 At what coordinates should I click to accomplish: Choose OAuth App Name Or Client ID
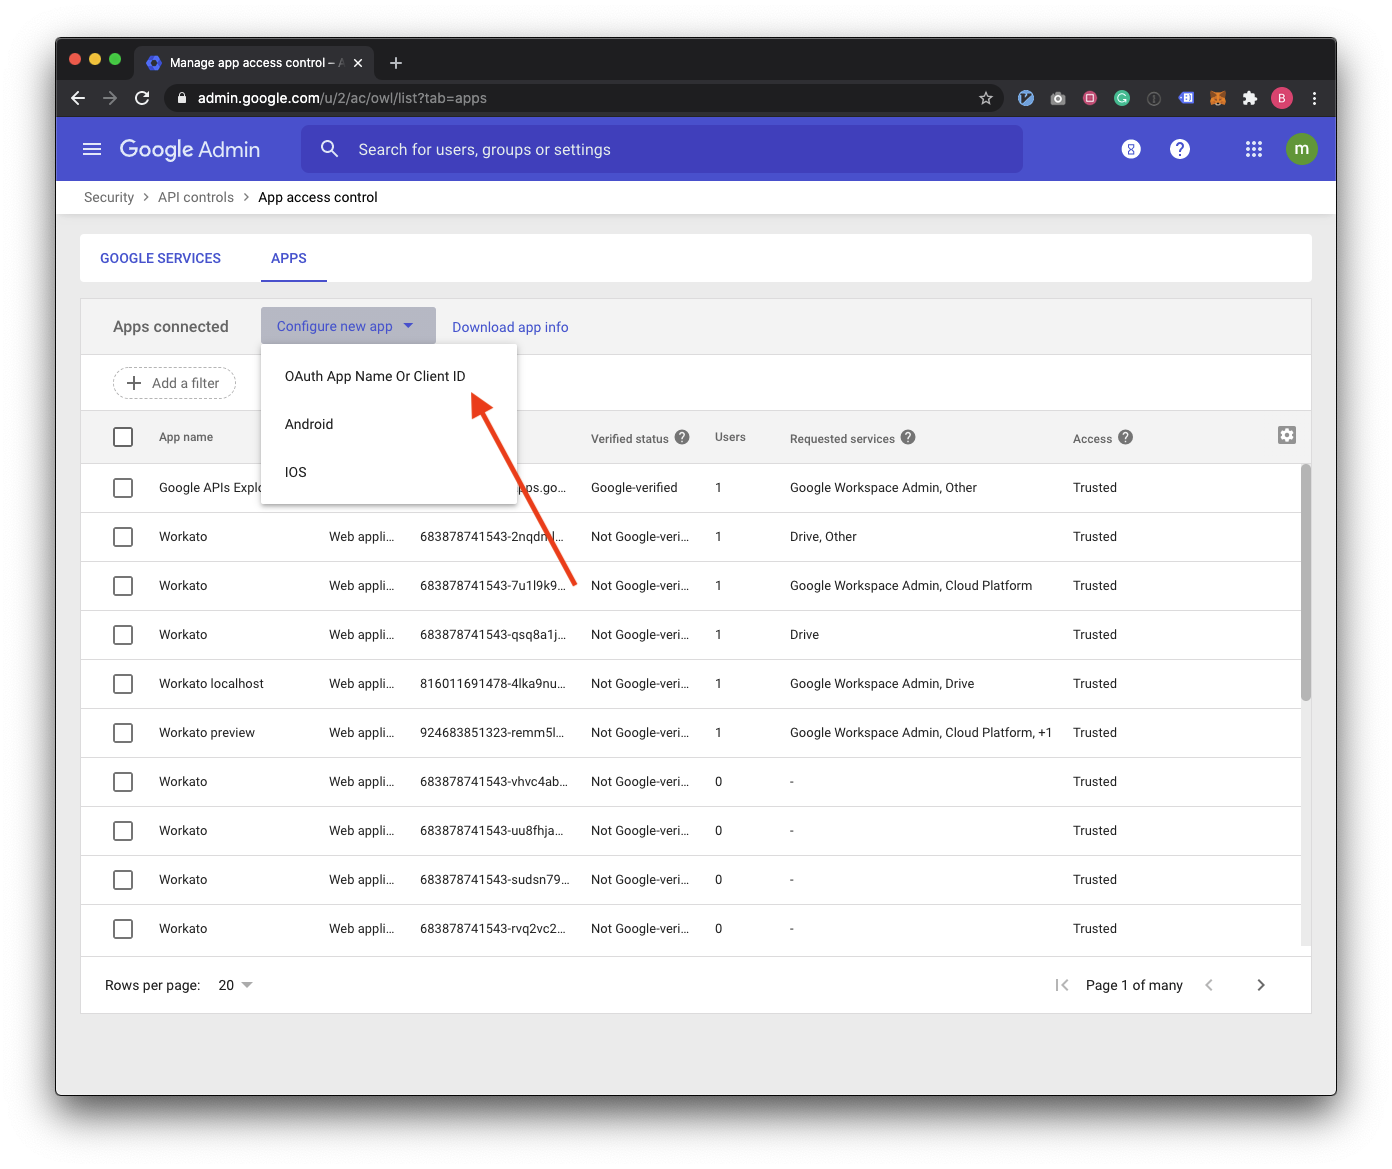click(x=375, y=376)
